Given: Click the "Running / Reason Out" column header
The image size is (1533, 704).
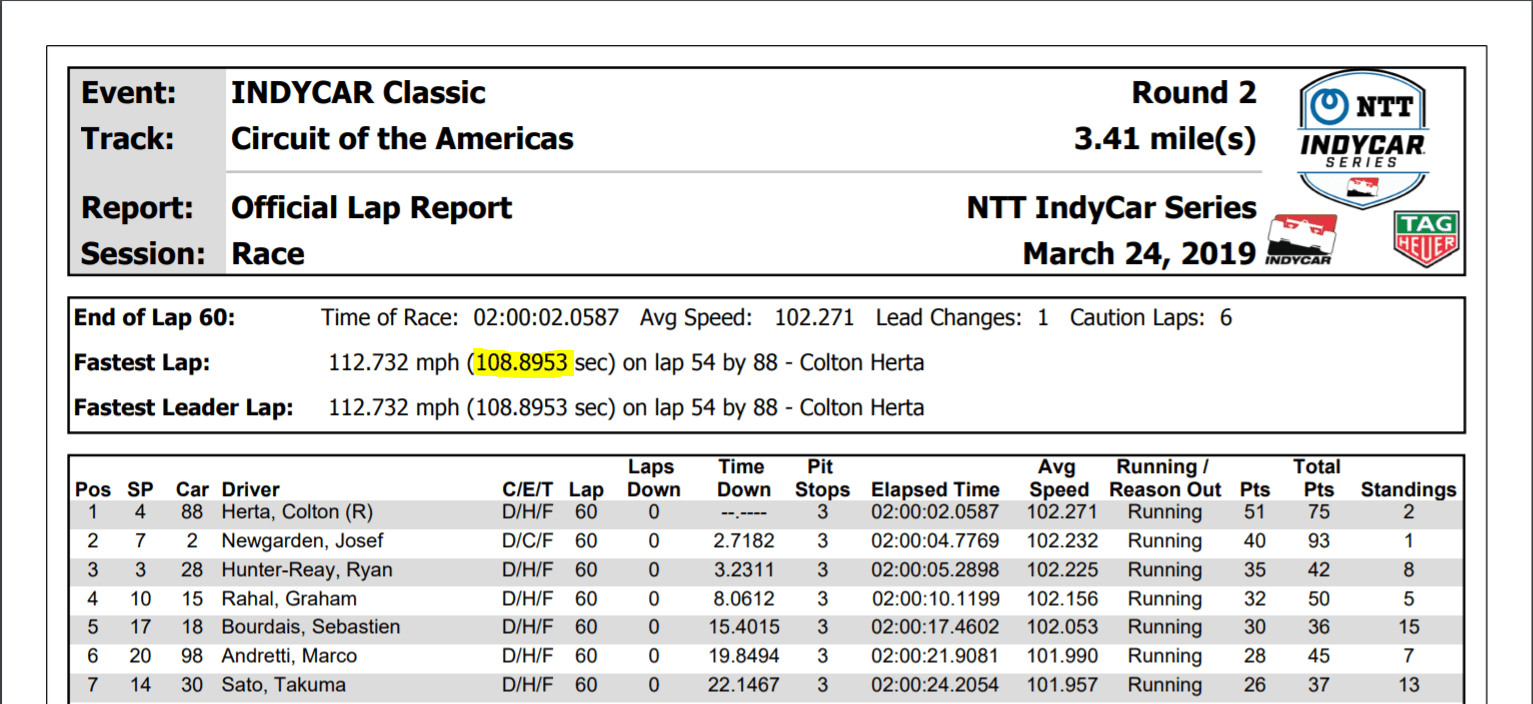Looking at the screenshot, I should [1165, 479].
